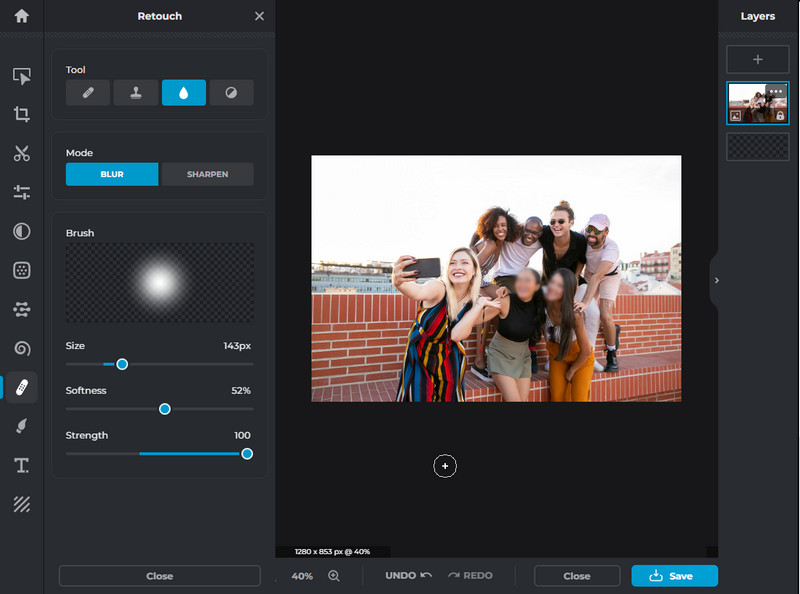Click the blue Save button
This screenshot has height=594, width=800.
click(674, 576)
